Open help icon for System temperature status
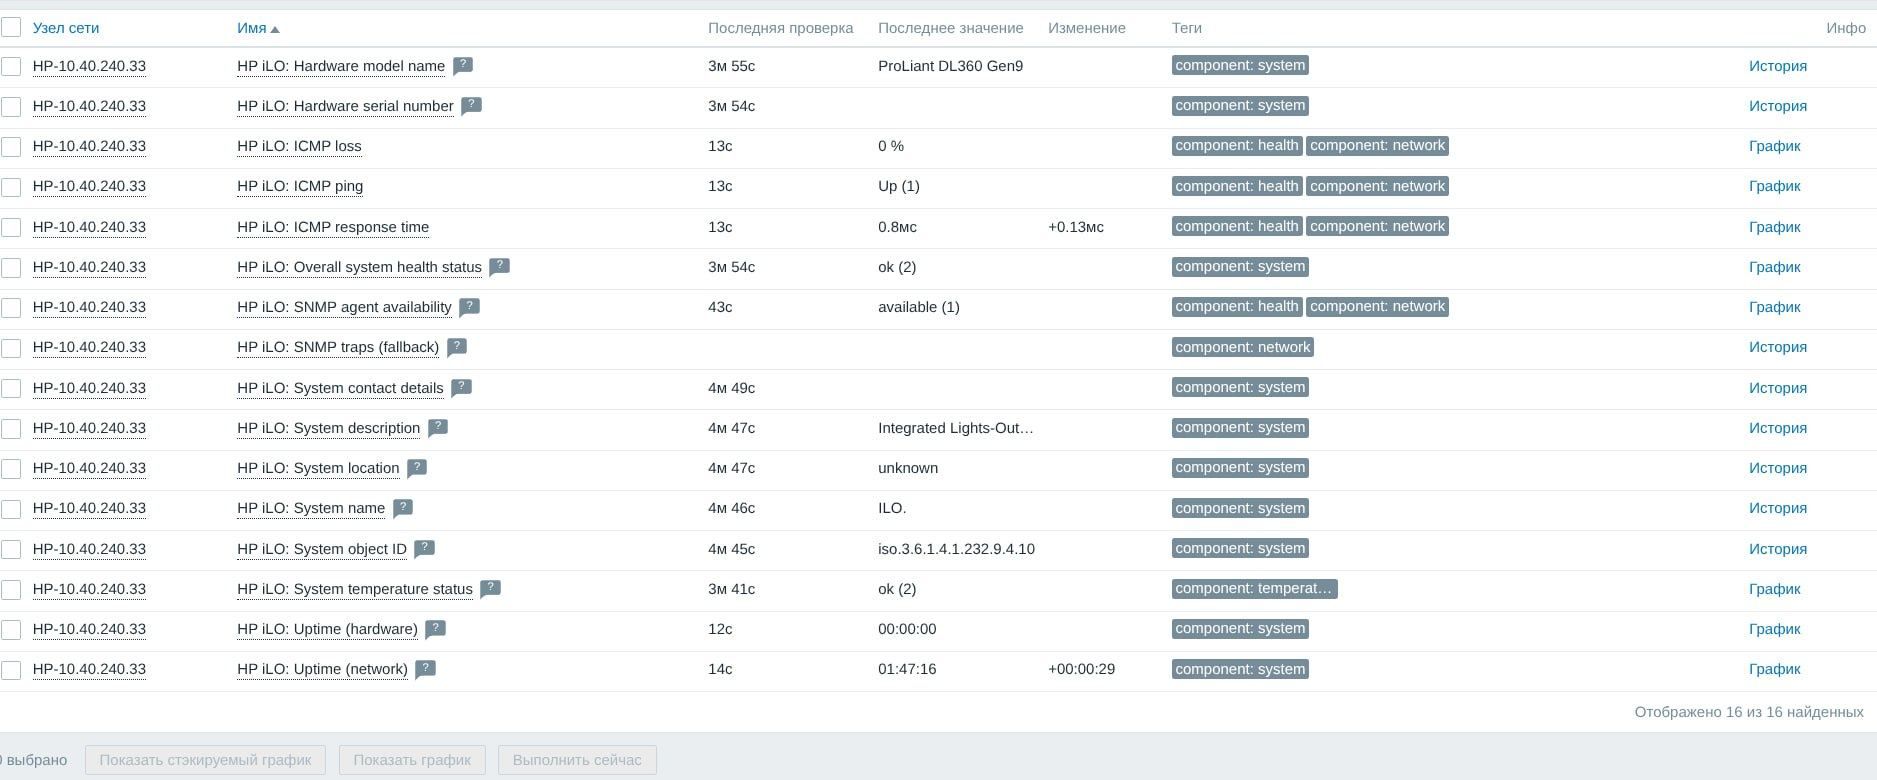1877x780 pixels. tap(490, 589)
